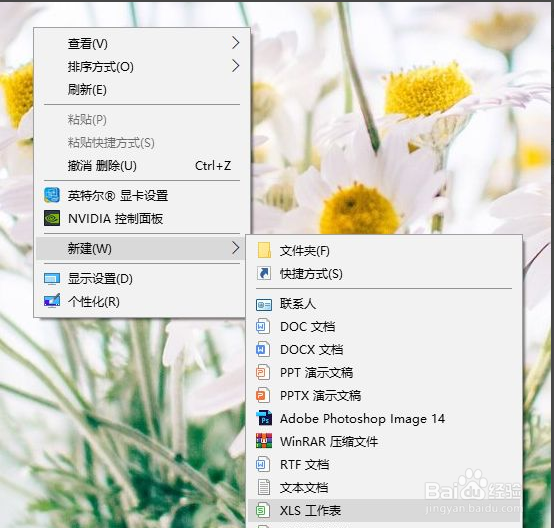Click the PPTX presentation icon
The image size is (554, 528).
tap(263, 395)
